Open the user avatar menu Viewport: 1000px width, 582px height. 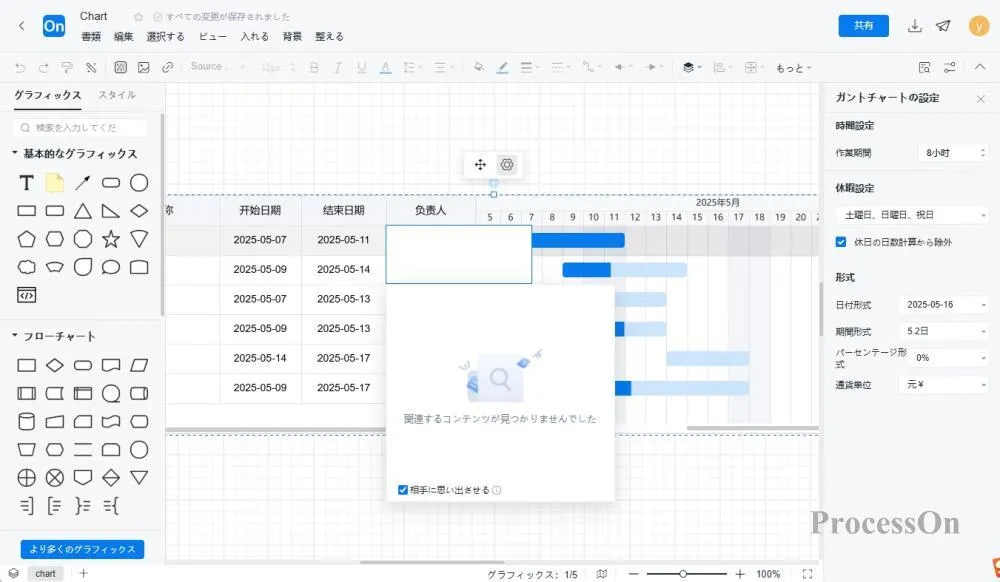(x=978, y=25)
